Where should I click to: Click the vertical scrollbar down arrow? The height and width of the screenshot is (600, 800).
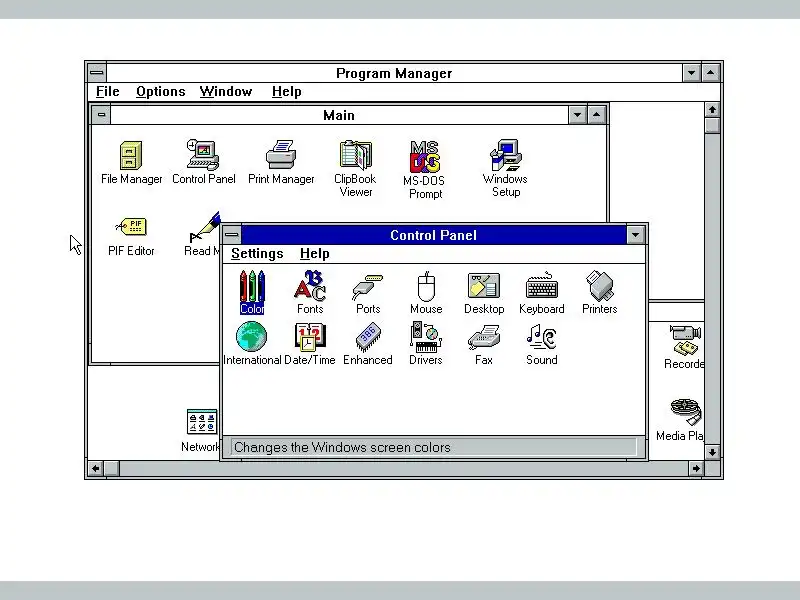pos(712,452)
